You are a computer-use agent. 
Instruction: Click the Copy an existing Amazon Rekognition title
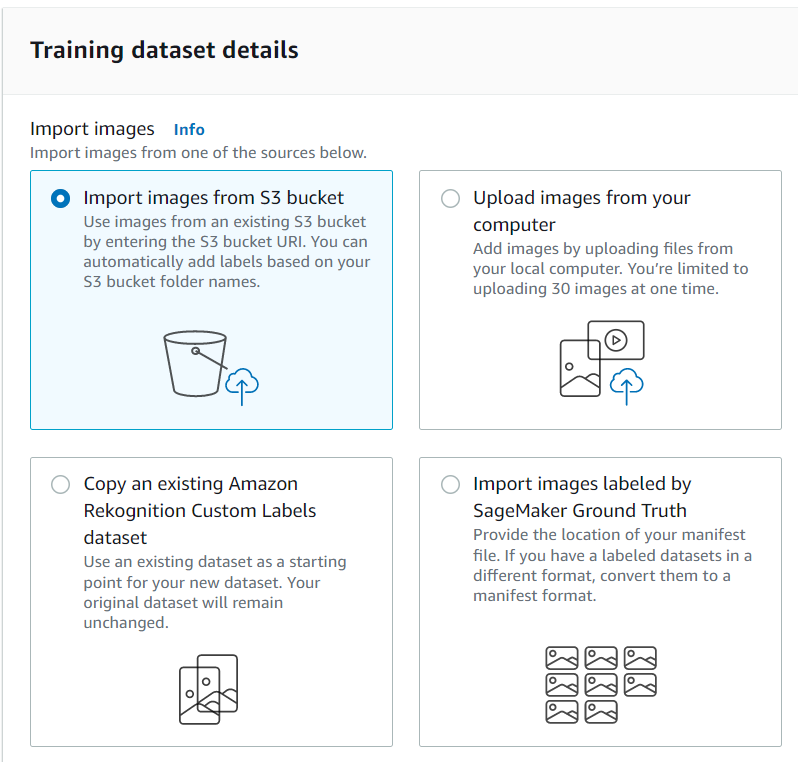(x=200, y=511)
